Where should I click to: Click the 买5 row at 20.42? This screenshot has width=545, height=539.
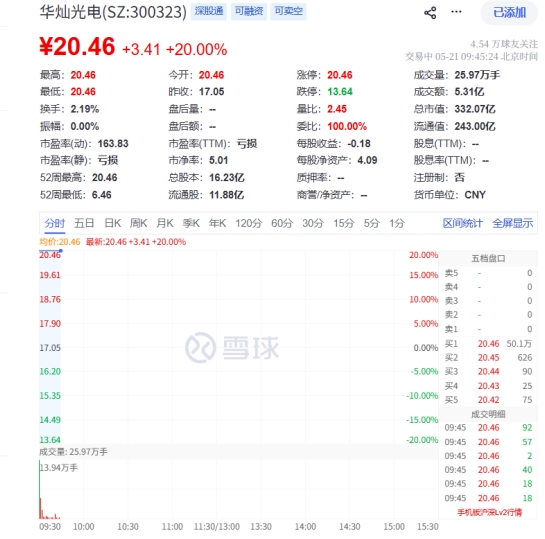tap(488, 400)
